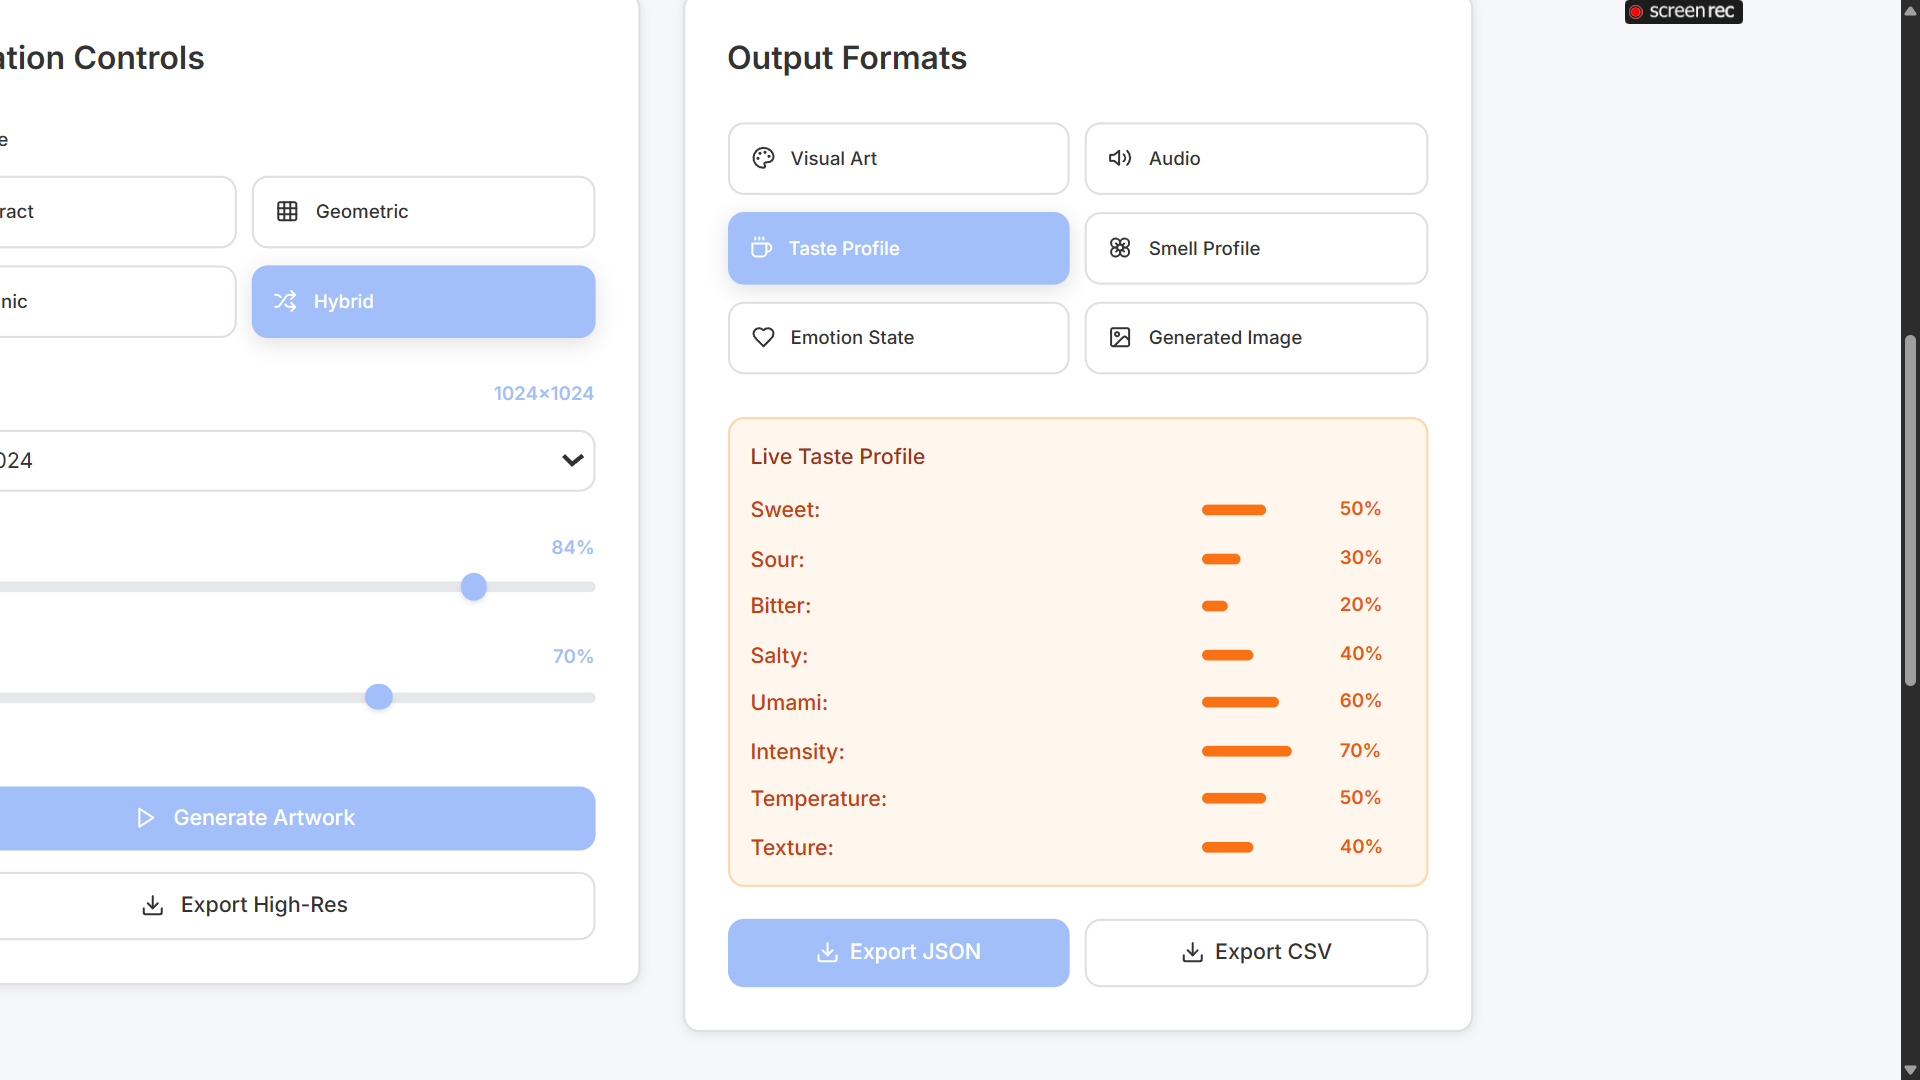Click the speaker icon on Audio

tap(1120, 158)
